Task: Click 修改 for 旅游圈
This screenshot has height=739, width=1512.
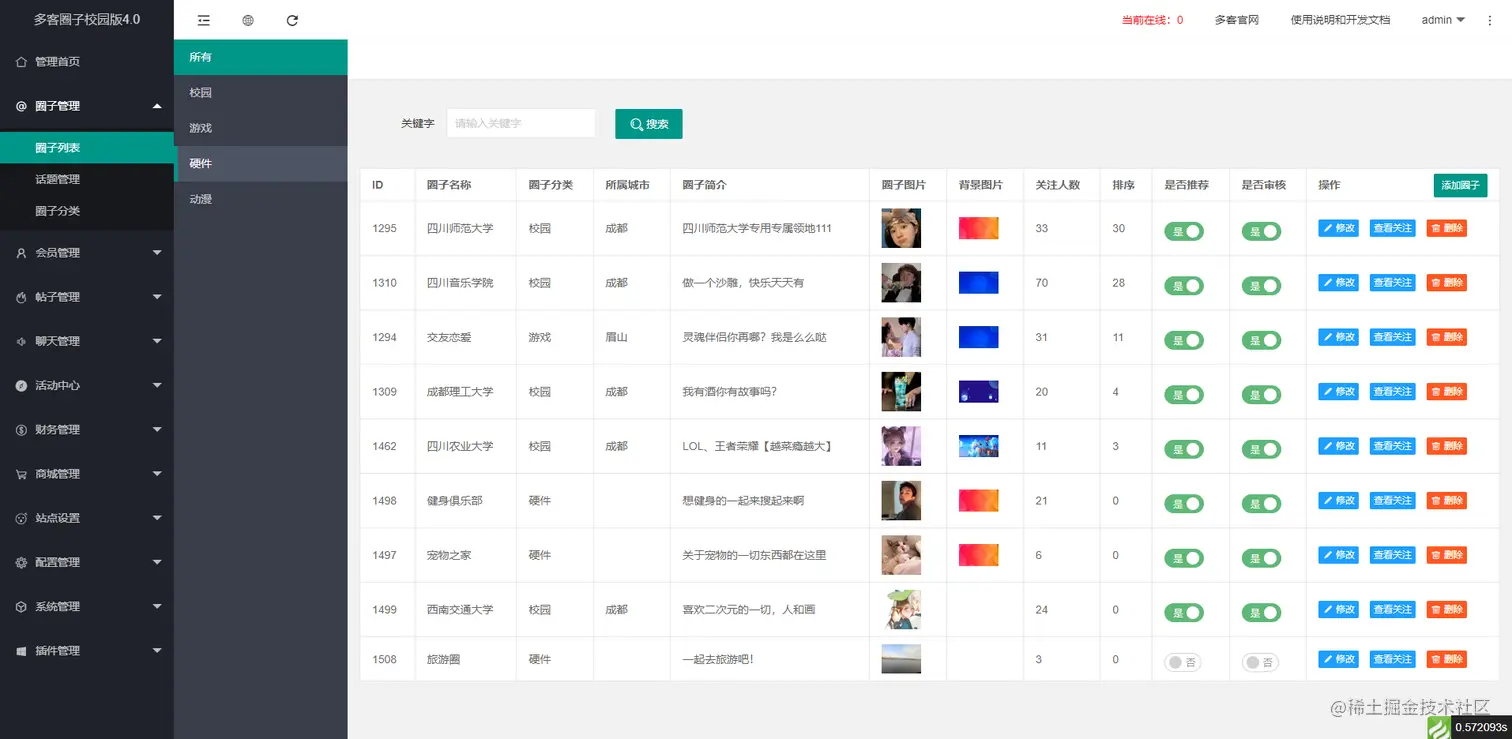Action: click(1339, 659)
